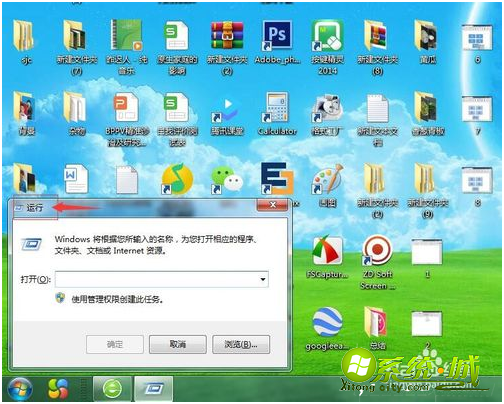Click the 取消 button in Run dialog

pyautogui.click(x=178, y=344)
